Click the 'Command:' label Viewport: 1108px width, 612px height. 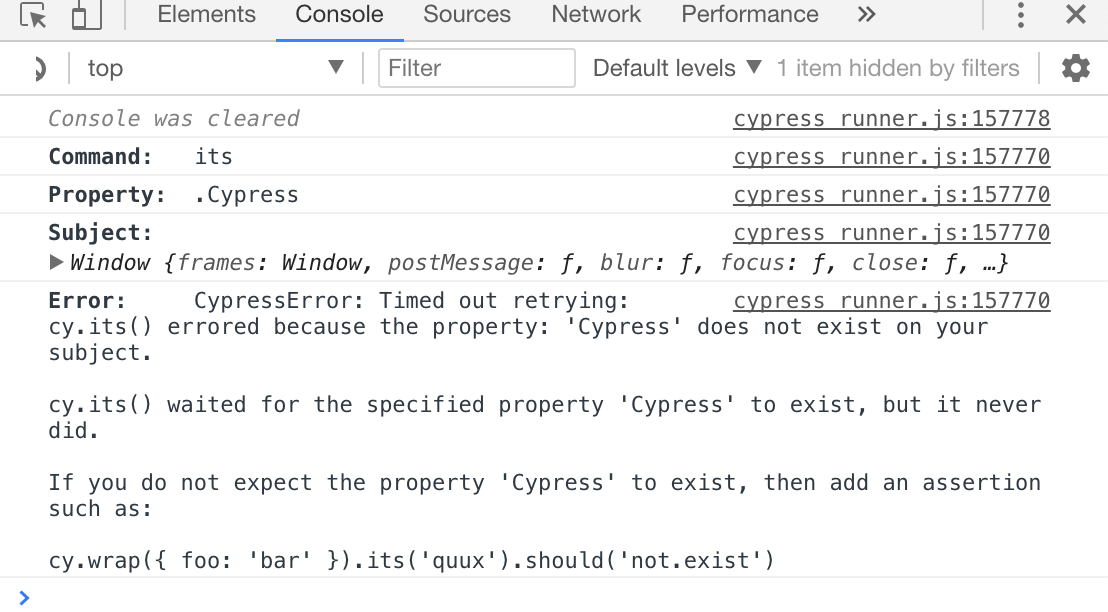(x=100, y=157)
